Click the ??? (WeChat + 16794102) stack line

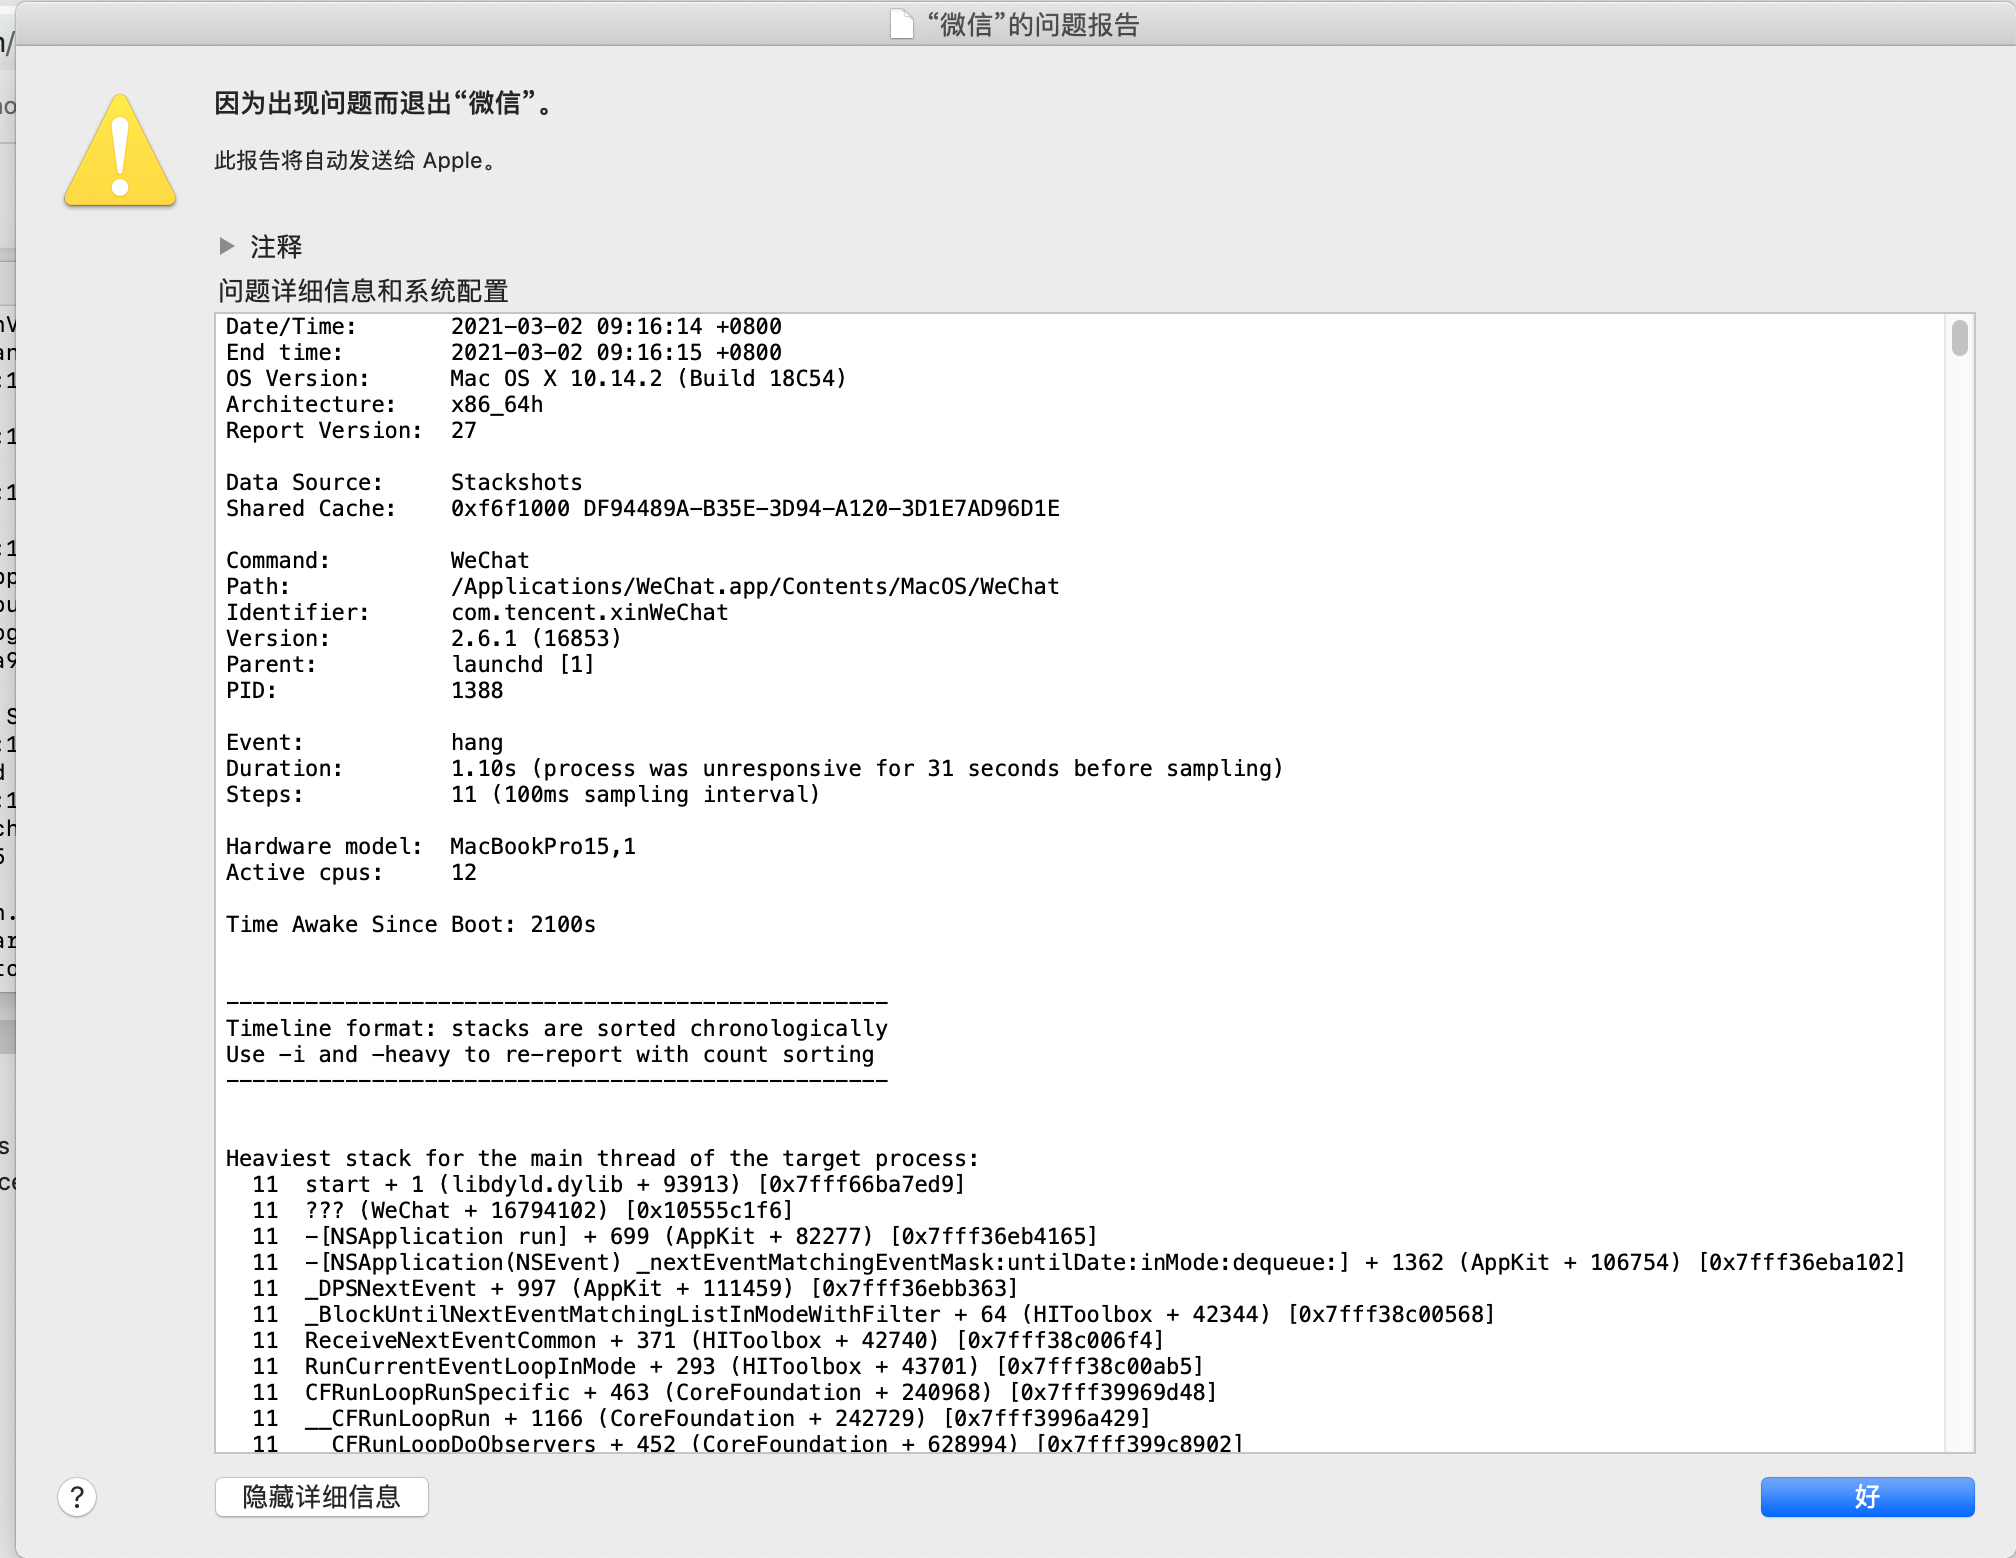[x=523, y=1211]
